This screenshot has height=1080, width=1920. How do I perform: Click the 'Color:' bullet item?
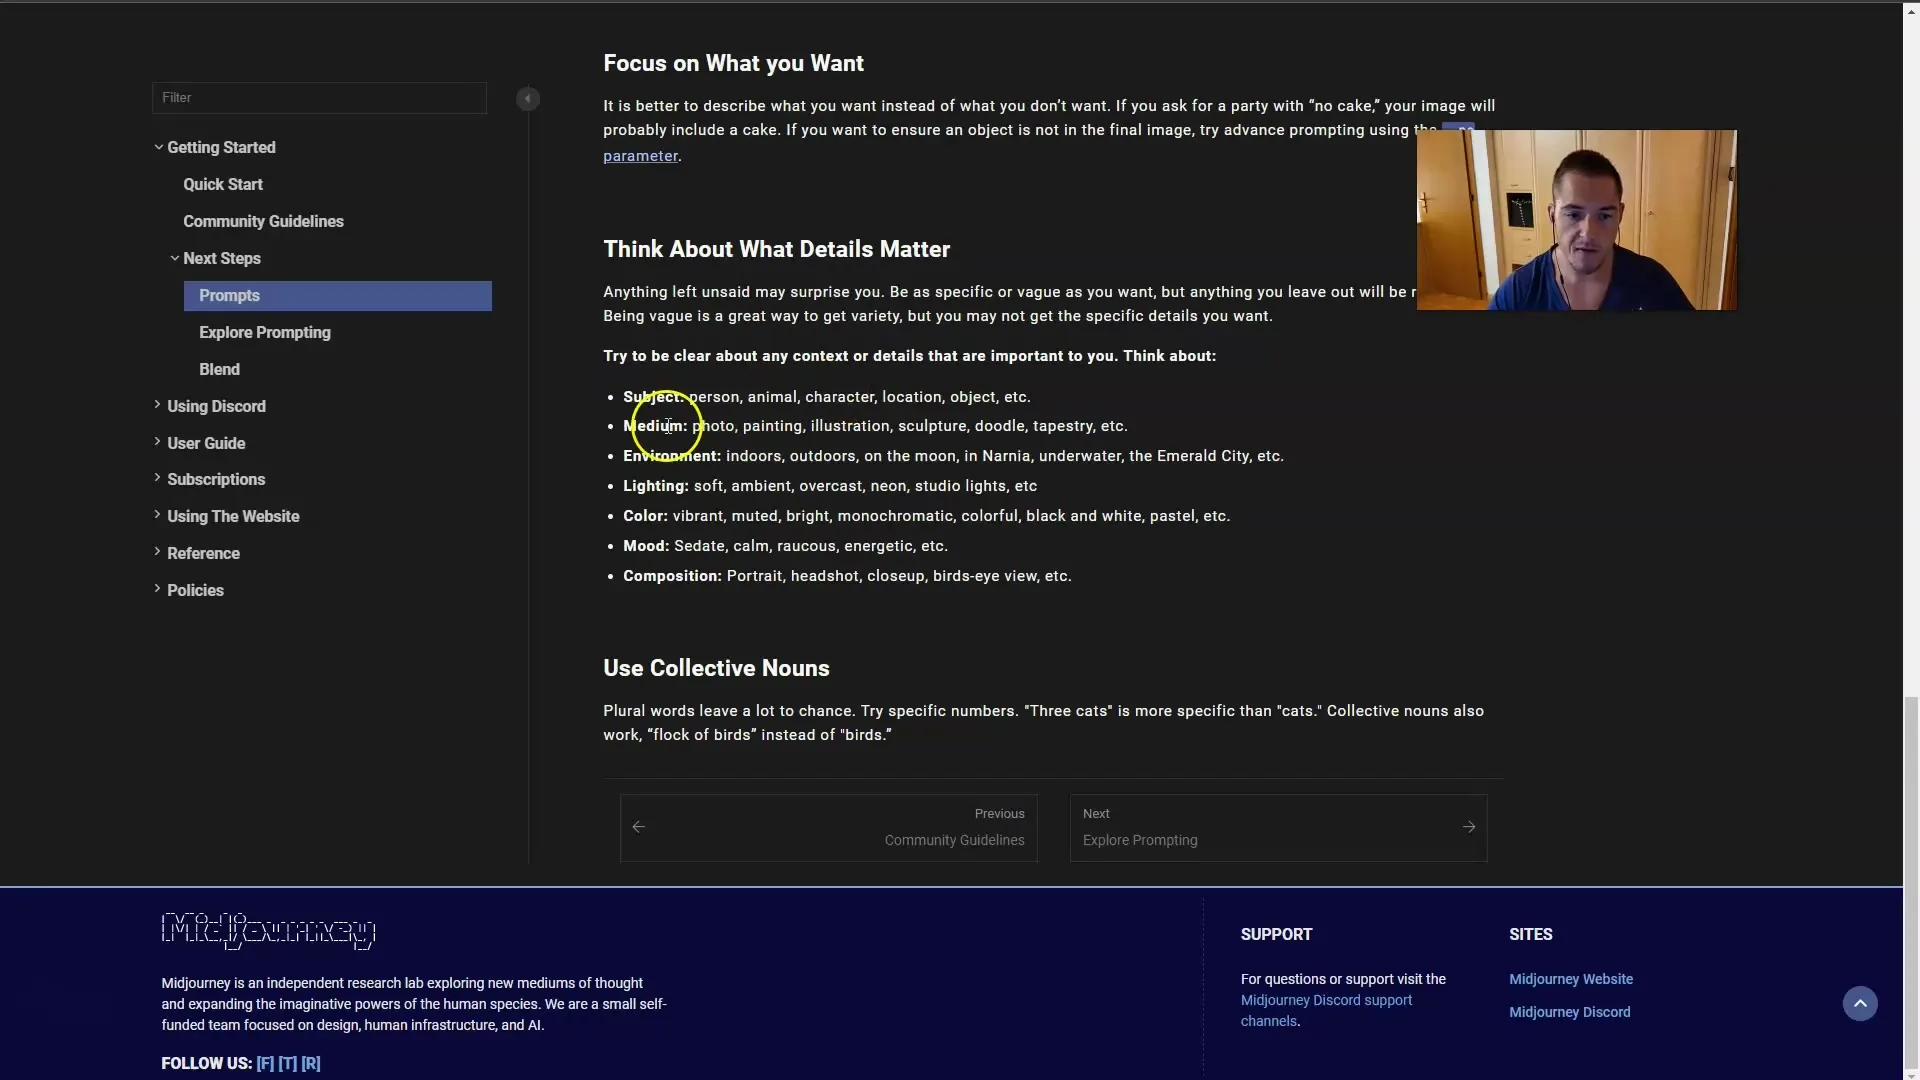[926, 516]
